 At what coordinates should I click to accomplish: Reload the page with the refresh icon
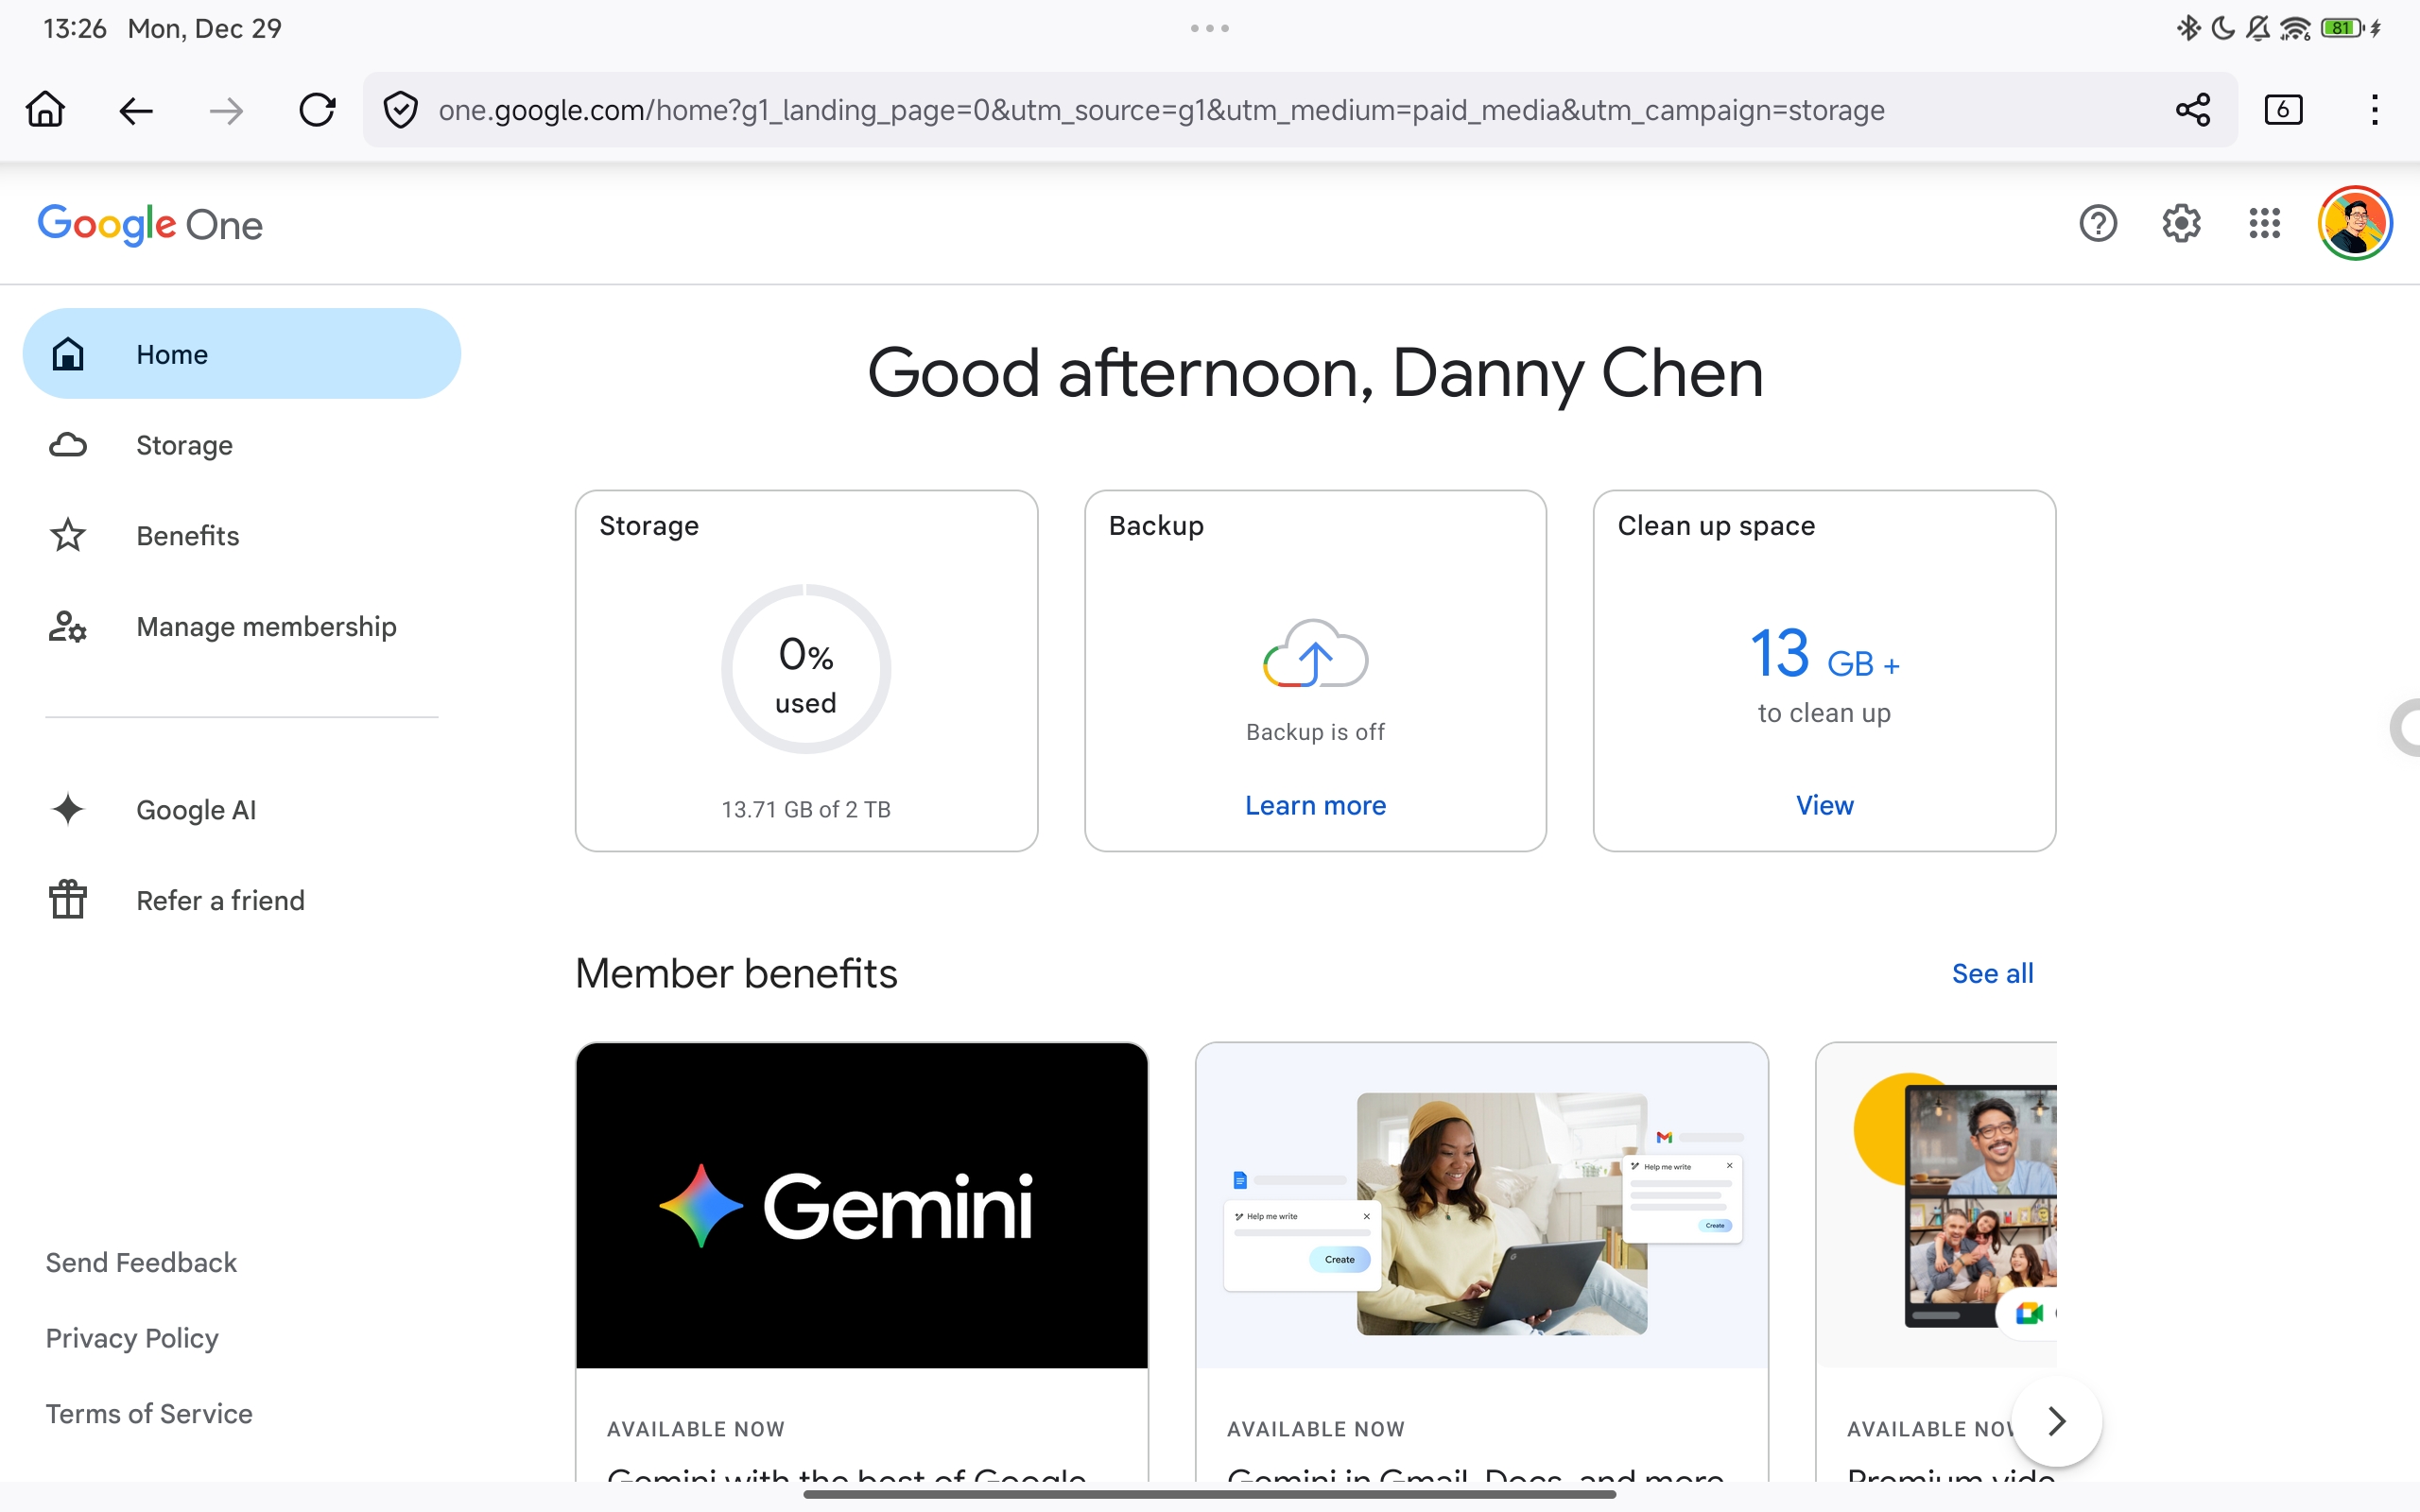[x=317, y=109]
